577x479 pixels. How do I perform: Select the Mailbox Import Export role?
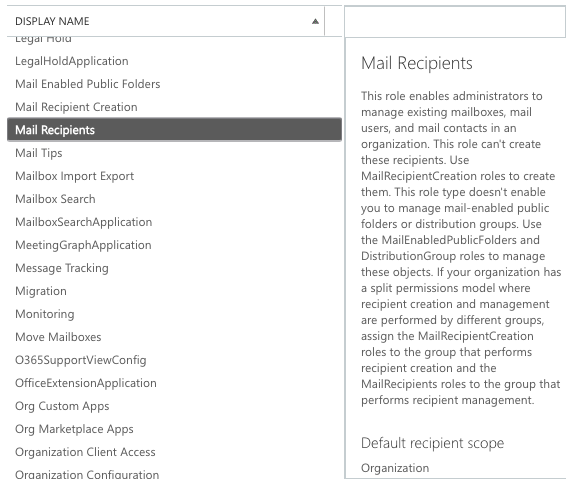(174, 176)
